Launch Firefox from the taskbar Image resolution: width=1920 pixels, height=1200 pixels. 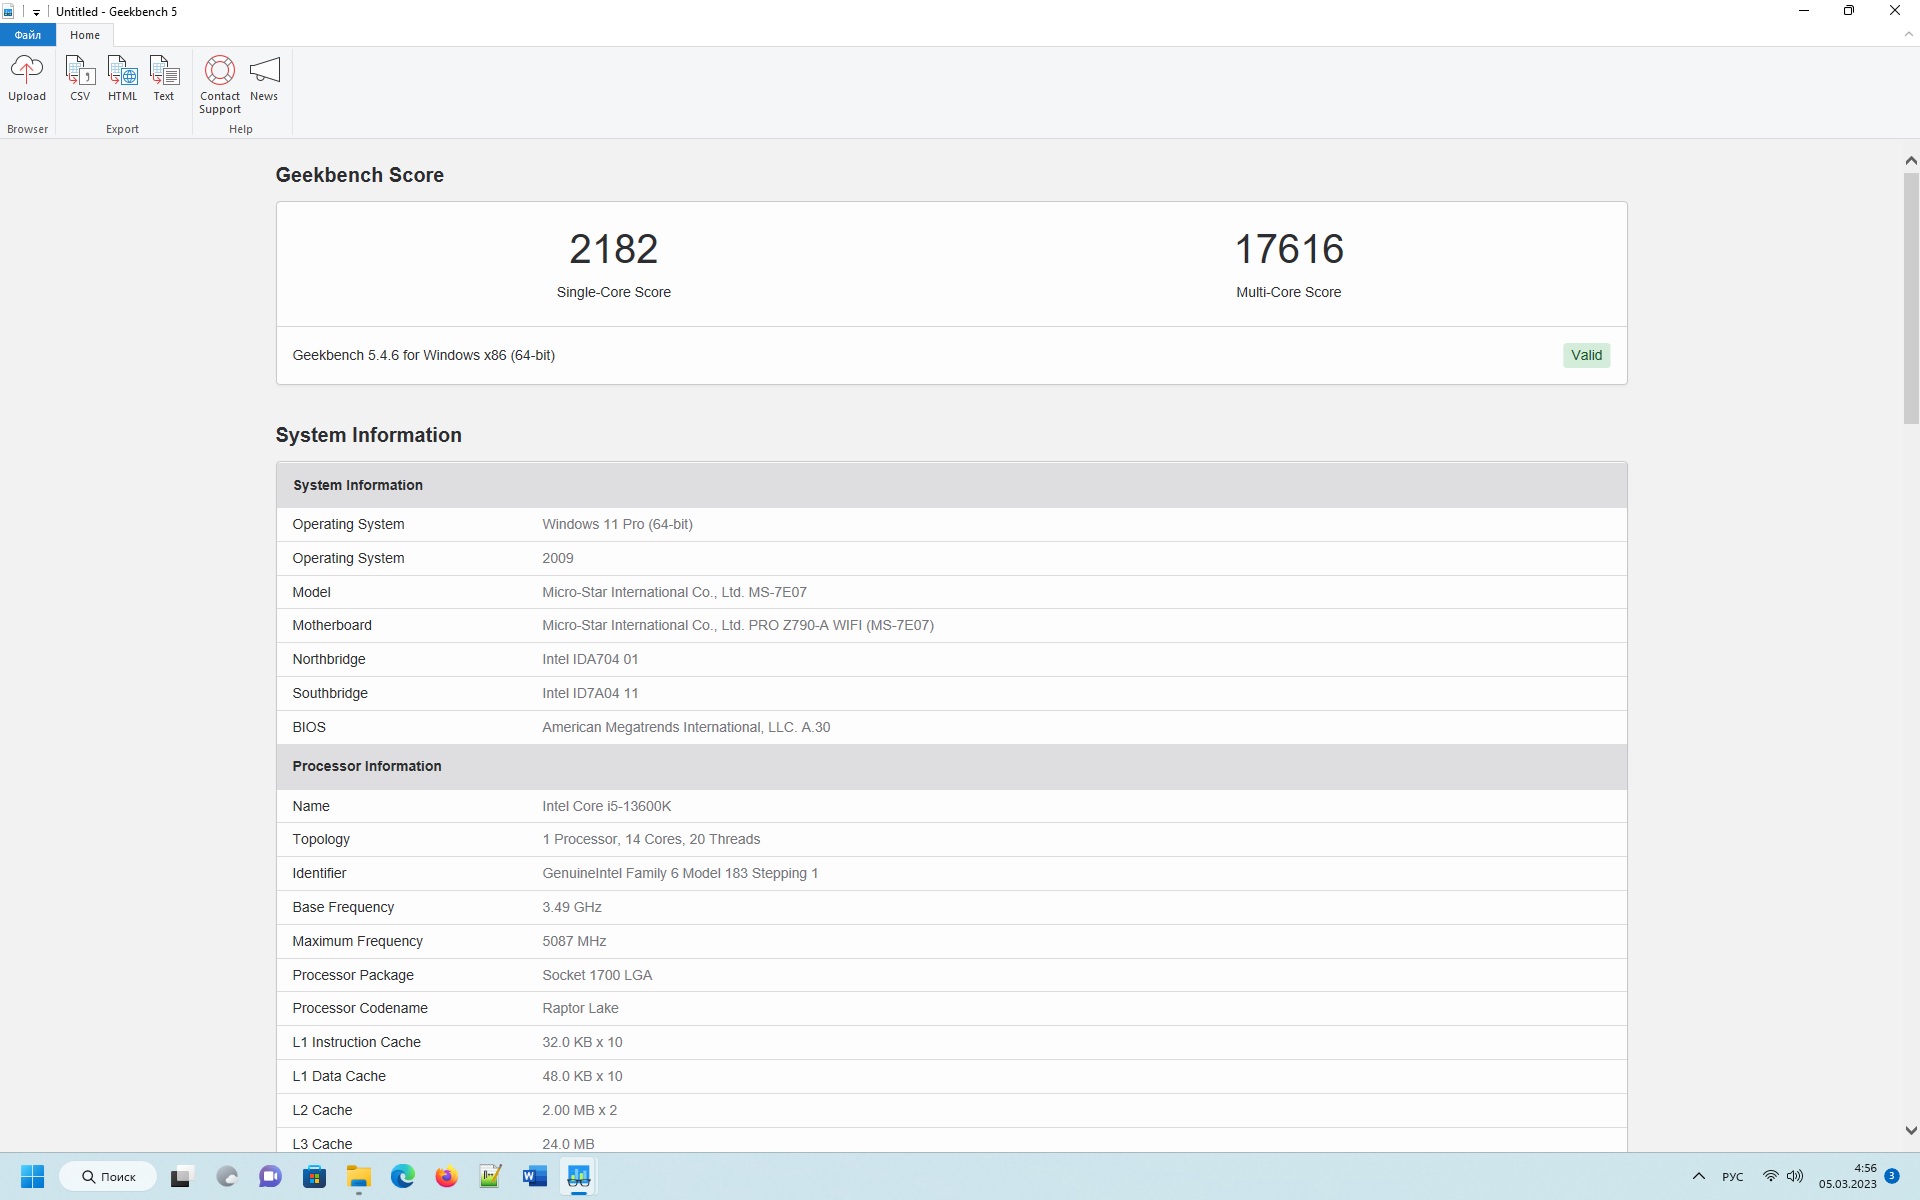(x=446, y=1177)
